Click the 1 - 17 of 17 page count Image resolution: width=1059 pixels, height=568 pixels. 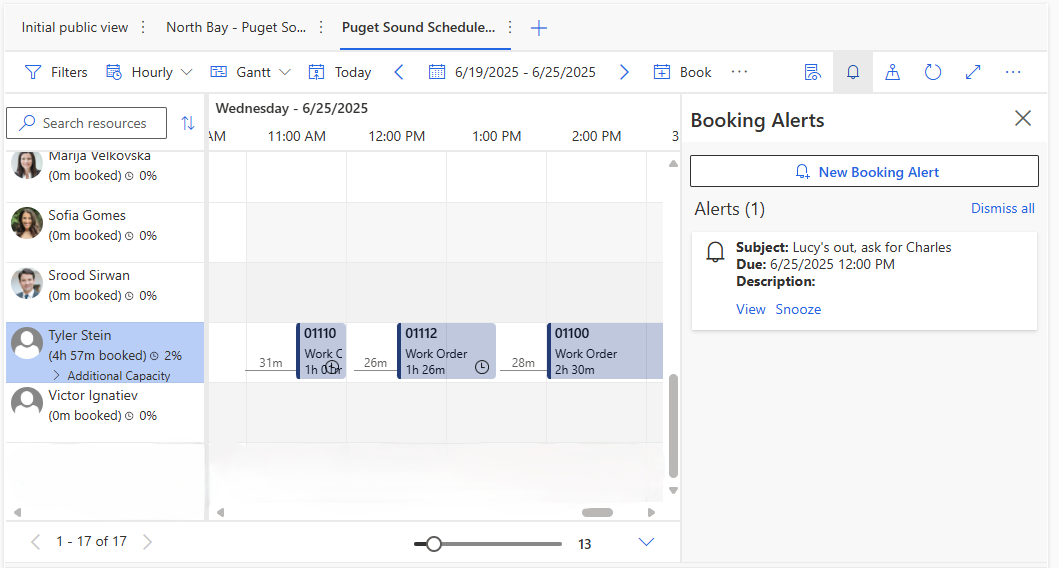click(x=91, y=542)
